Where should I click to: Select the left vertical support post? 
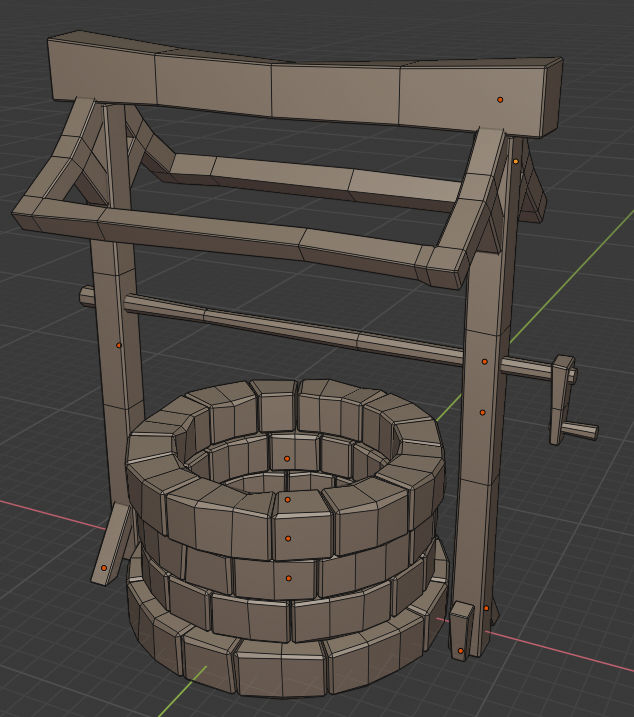pyautogui.click(x=118, y=302)
